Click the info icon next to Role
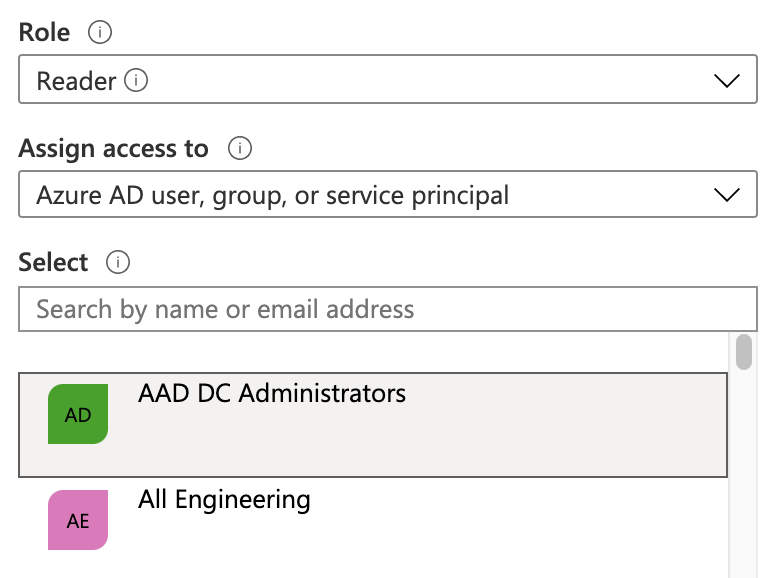This screenshot has height=578, width=772. click(x=100, y=33)
